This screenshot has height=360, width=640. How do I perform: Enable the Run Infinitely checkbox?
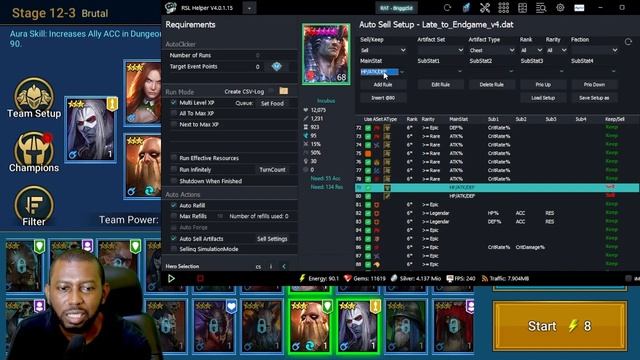174,169
